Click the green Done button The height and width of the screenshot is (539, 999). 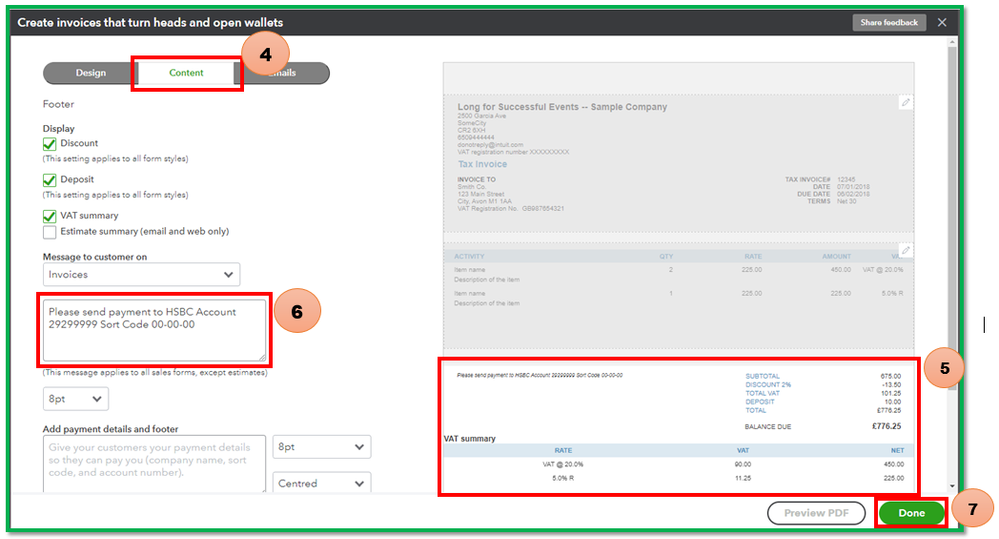[x=911, y=513]
